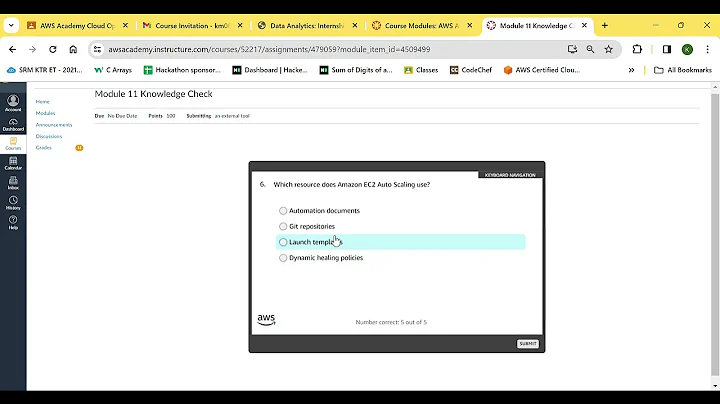Viewport: 720px width, 404px height.
Task: Open the Extensions puzzle icon
Action: coord(637,49)
